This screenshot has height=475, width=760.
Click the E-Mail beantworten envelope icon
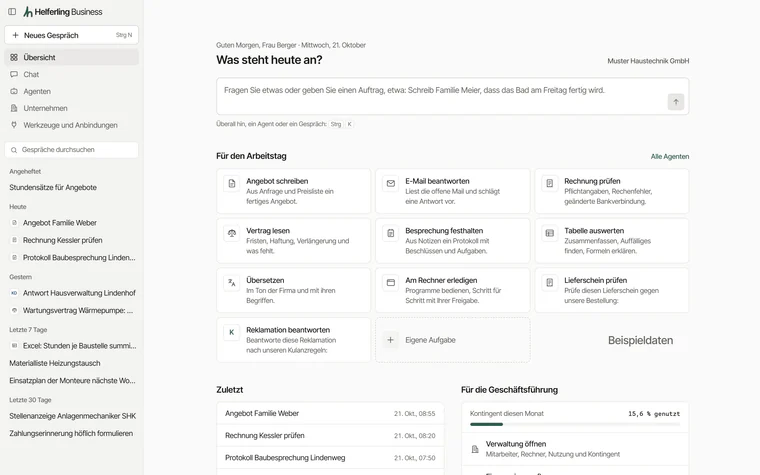pyautogui.click(x=391, y=184)
